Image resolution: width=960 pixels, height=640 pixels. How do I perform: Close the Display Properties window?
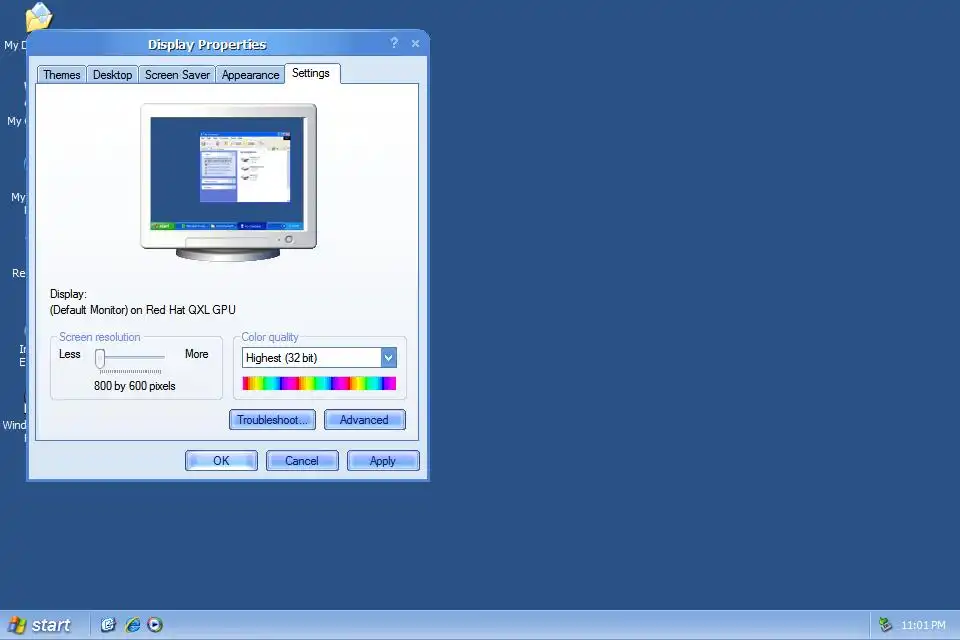coord(415,43)
